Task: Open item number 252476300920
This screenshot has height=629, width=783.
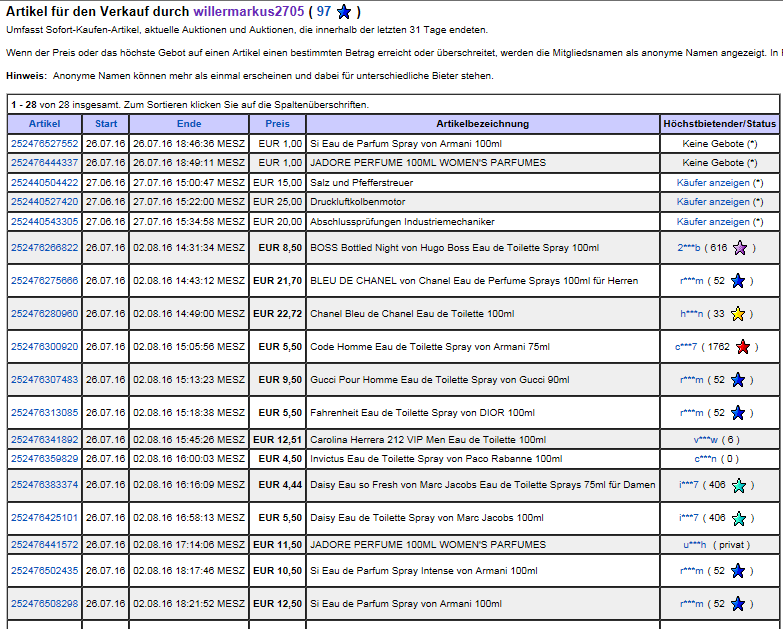Action: pyautogui.click(x=44, y=346)
